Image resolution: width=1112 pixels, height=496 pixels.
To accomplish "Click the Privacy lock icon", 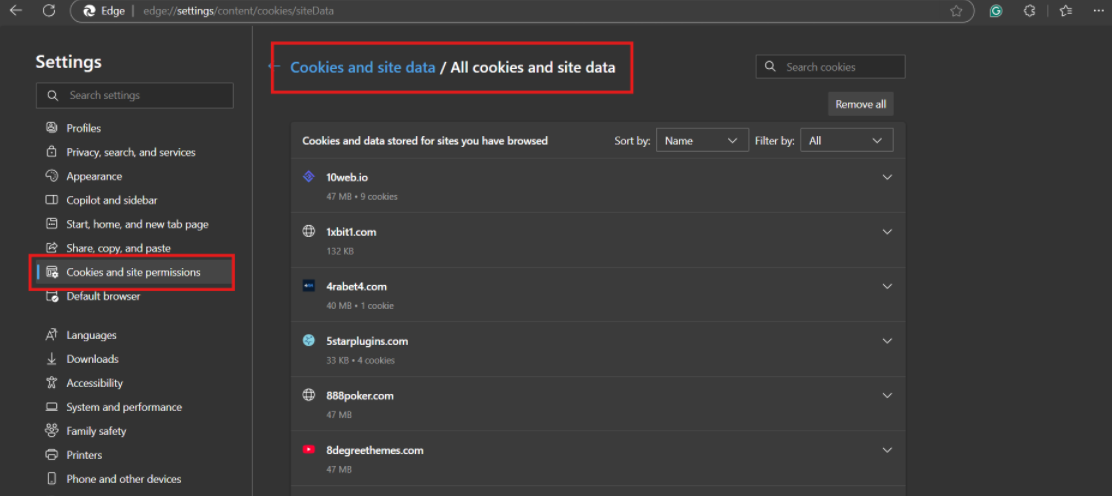I will 51,152.
